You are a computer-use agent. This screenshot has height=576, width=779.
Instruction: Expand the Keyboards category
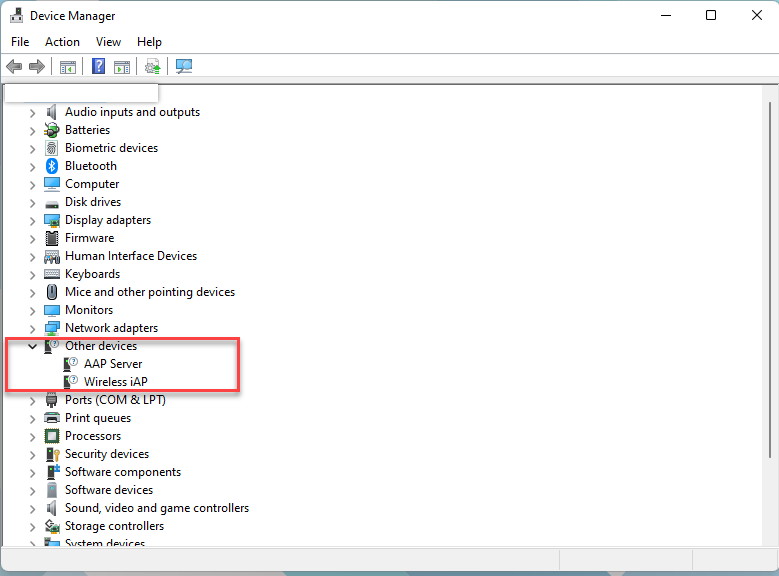tap(32, 275)
